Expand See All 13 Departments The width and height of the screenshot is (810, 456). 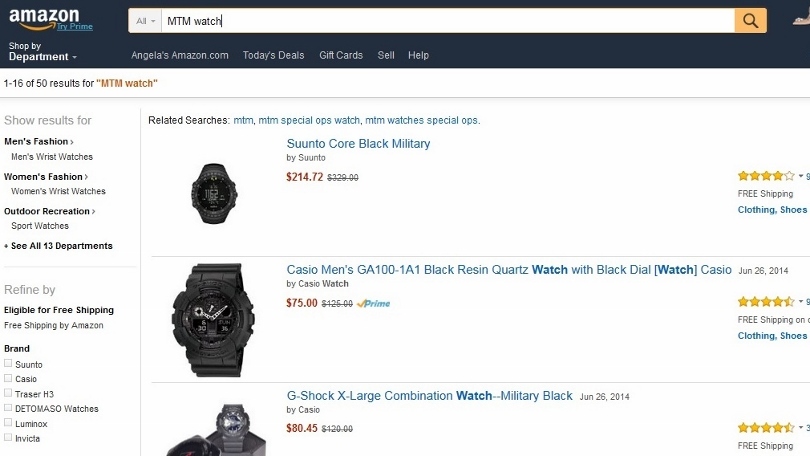tap(59, 246)
